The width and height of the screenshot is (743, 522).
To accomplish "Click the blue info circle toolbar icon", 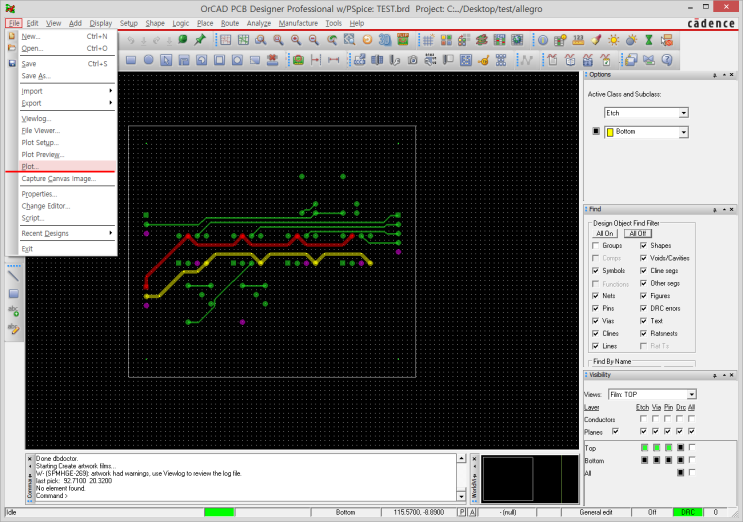I will (543, 40).
